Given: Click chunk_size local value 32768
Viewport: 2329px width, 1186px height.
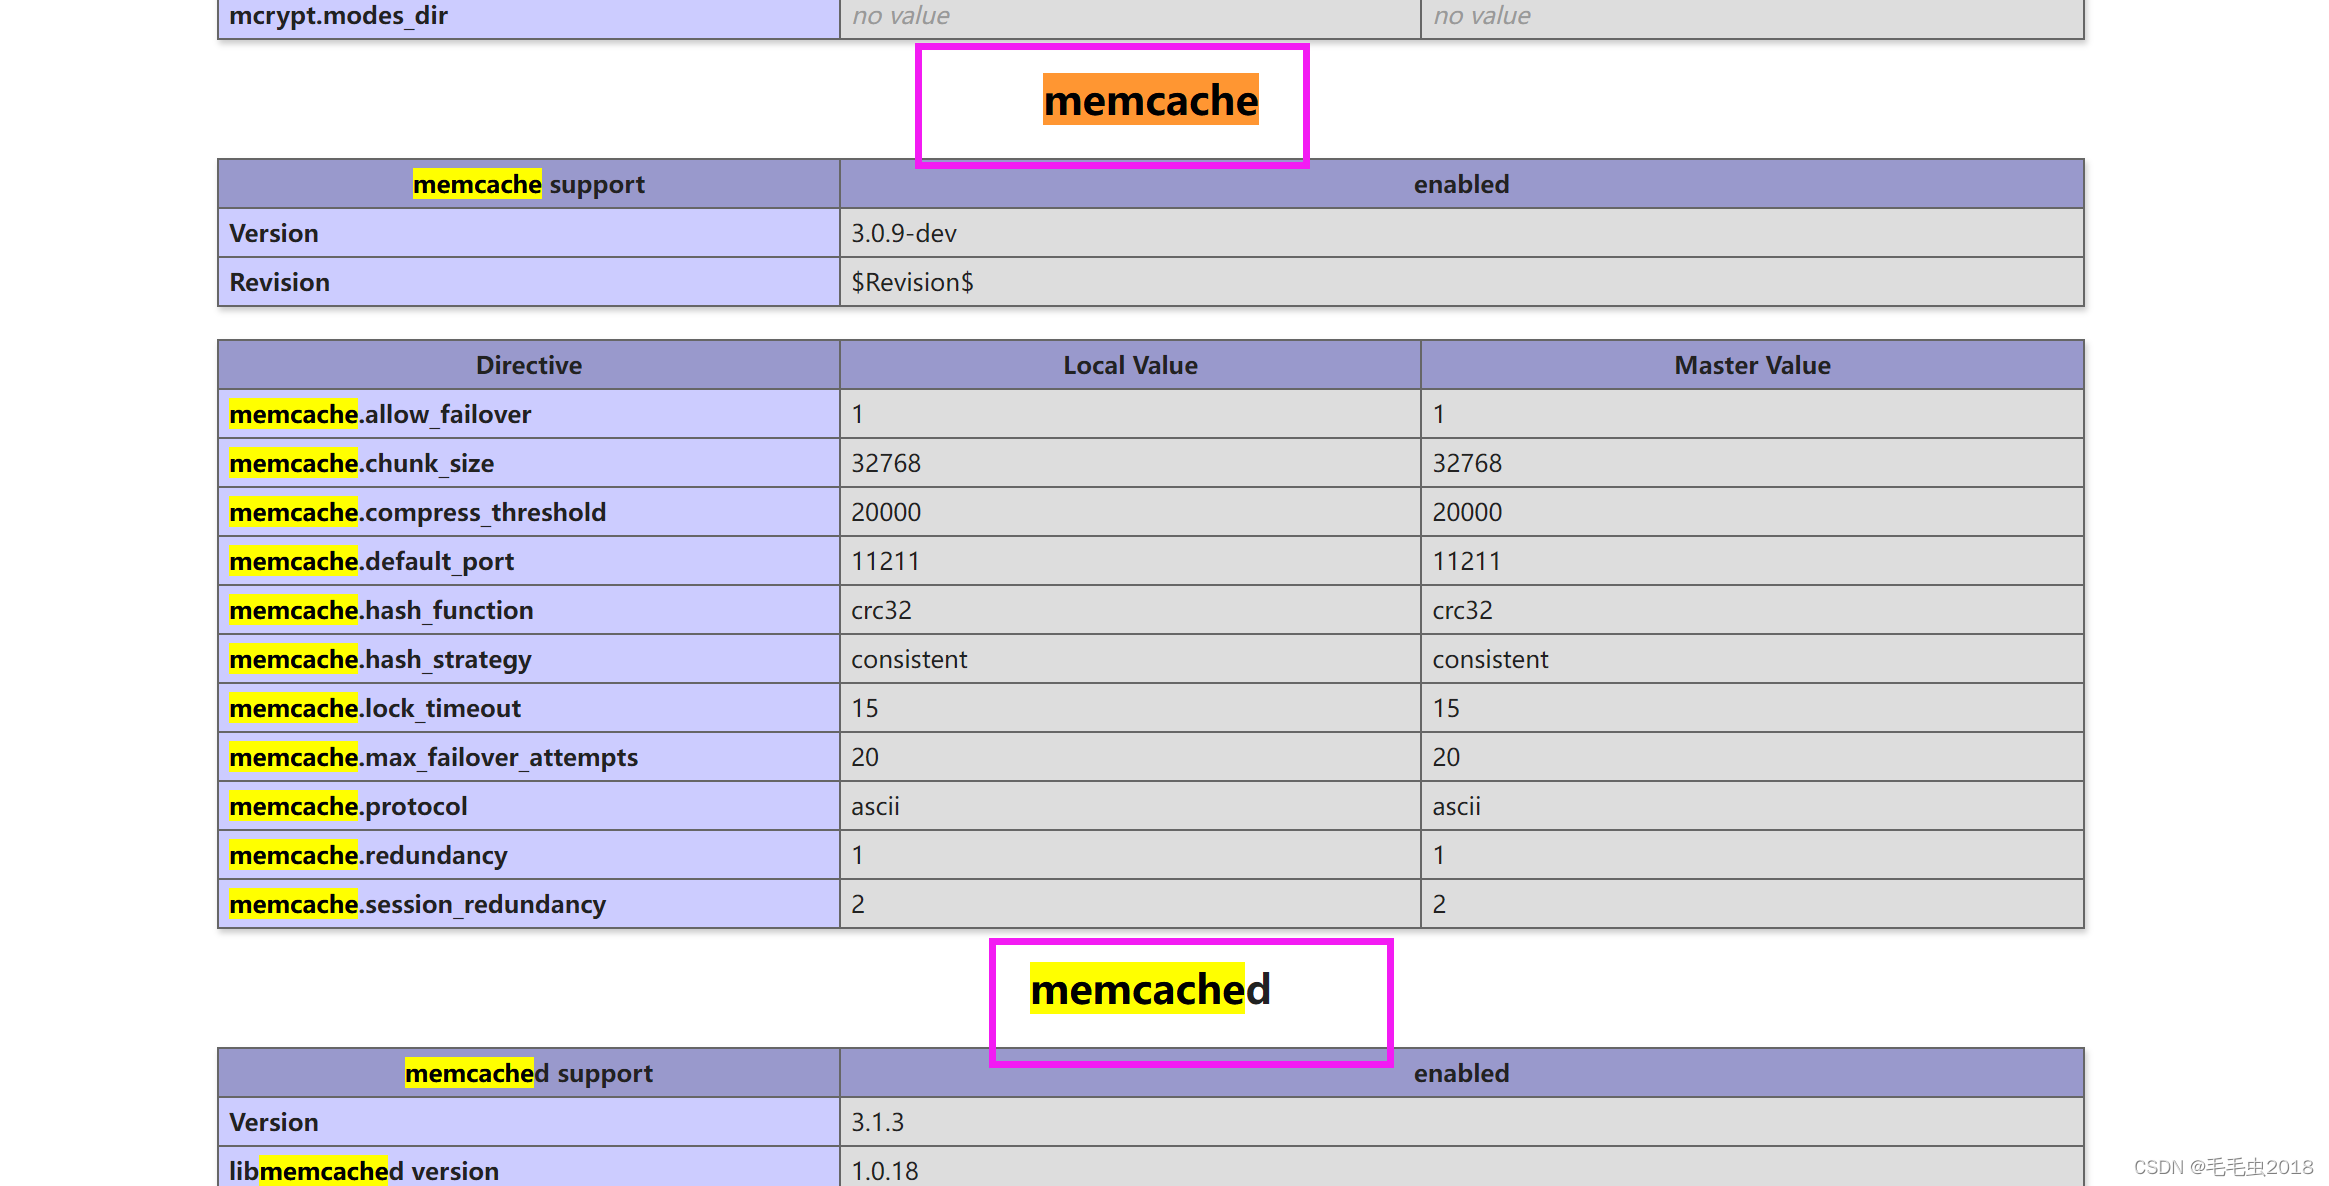Looking at the screenshot, I should coord(886,463).
